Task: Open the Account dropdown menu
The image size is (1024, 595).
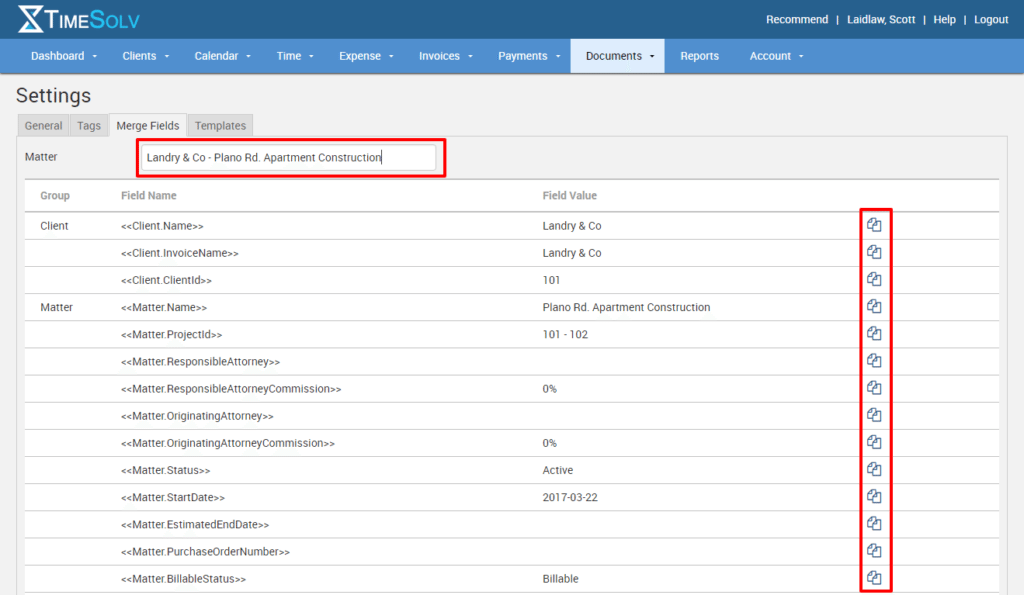Action: (x=776, y=56)
